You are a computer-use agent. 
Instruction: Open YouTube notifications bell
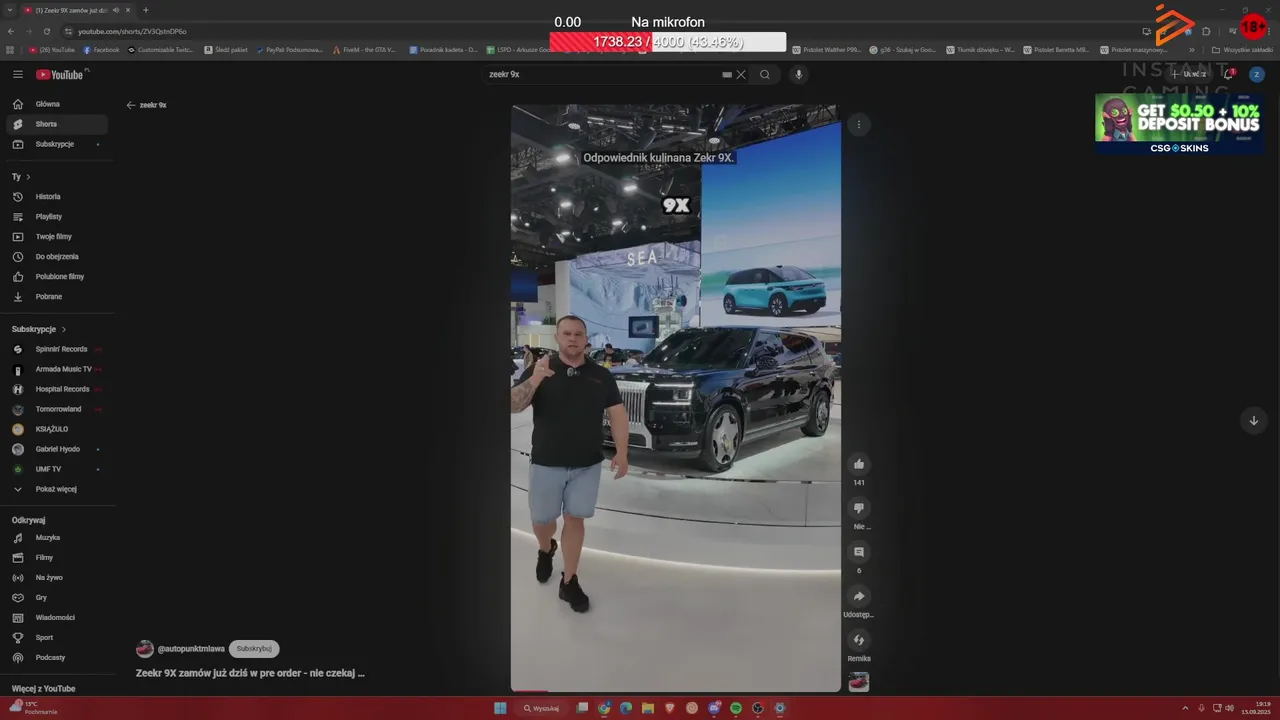click(x=1229, y=74)
